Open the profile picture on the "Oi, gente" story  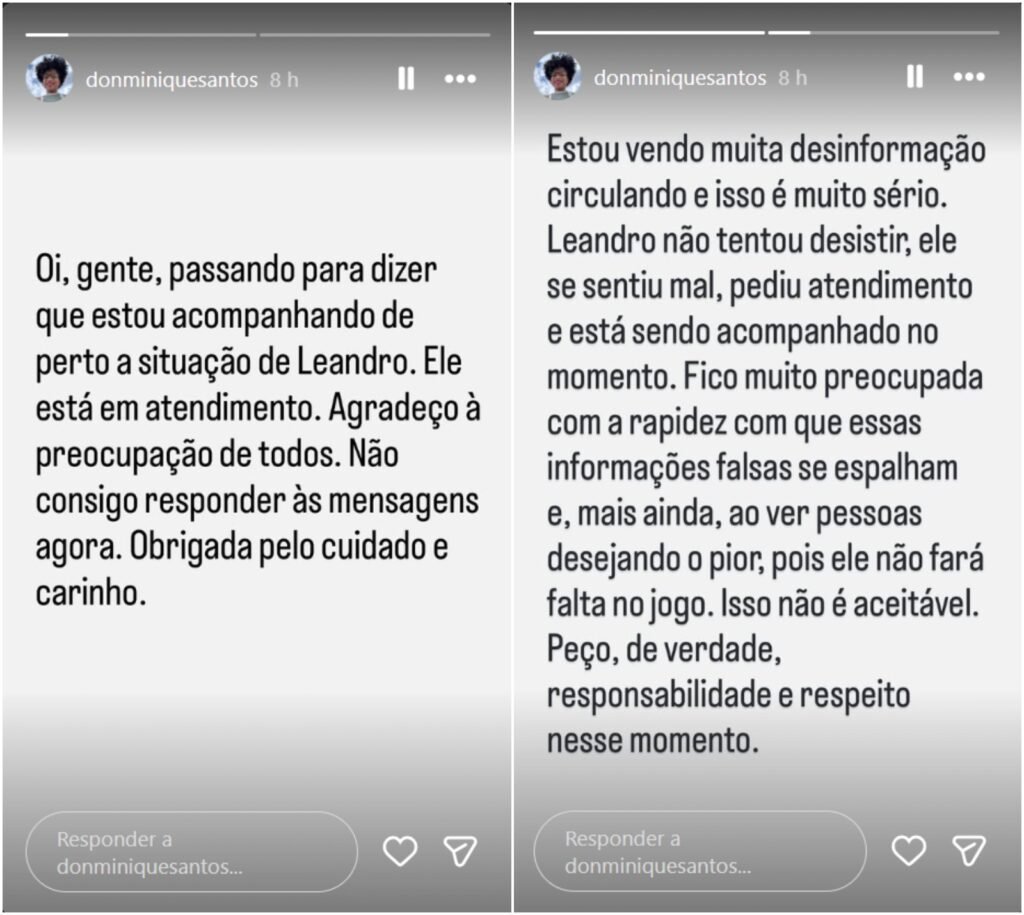pos(49,78)
